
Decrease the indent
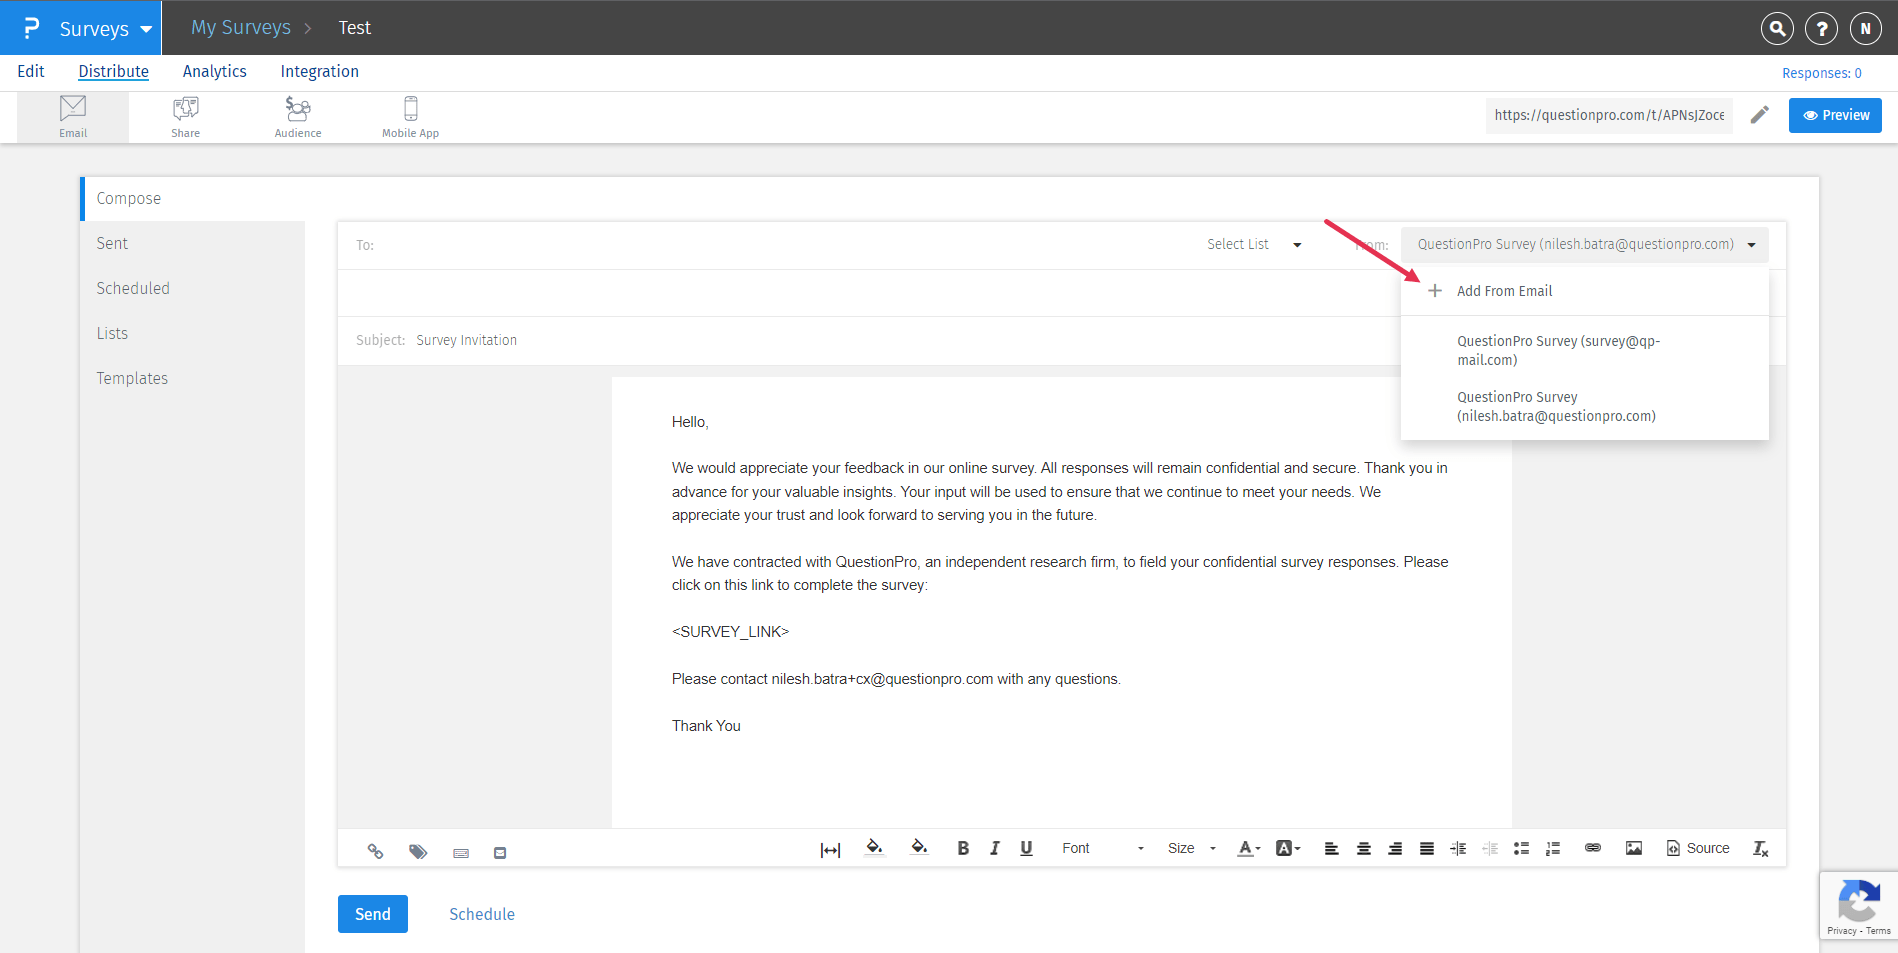(x=1490, y=848)
